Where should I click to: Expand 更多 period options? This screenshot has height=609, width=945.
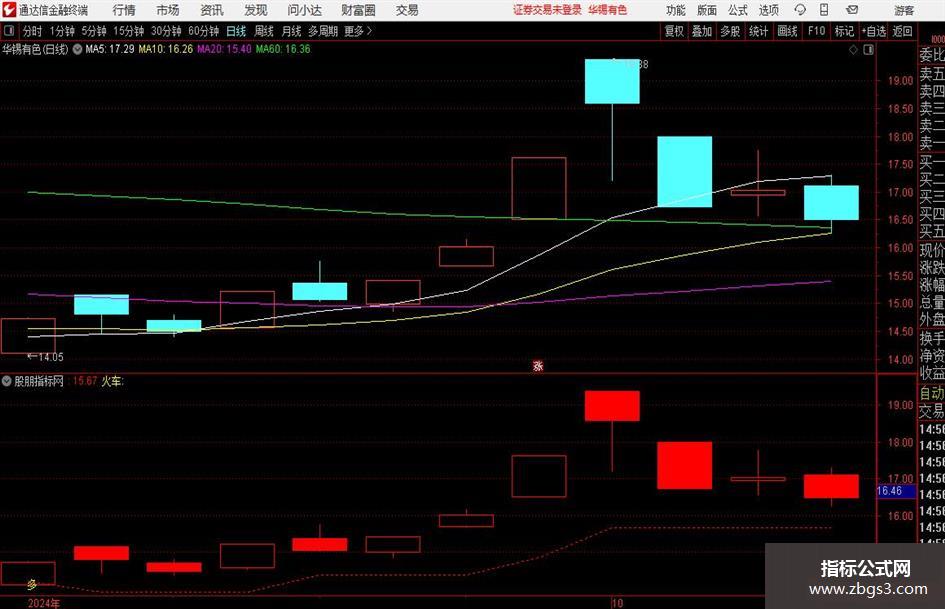point(358,31)
